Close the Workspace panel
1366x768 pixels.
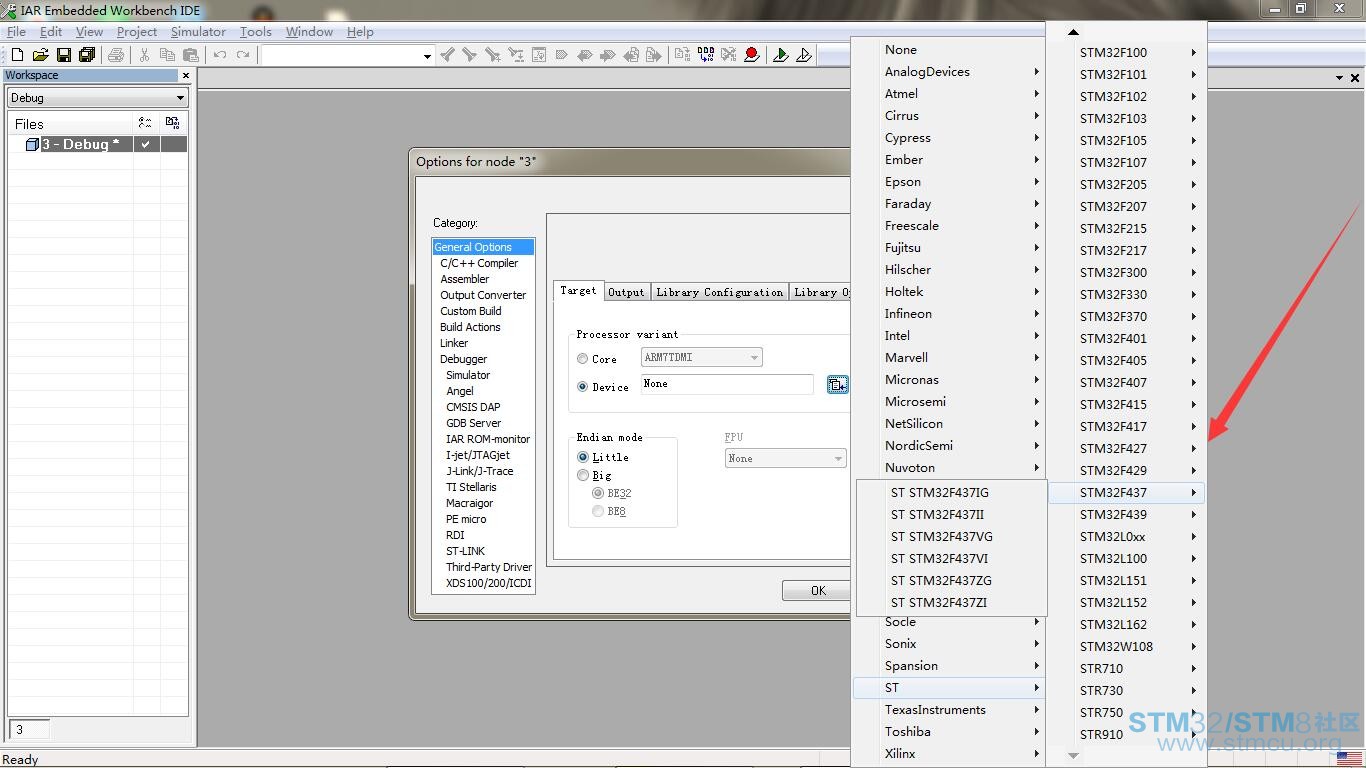185,75
